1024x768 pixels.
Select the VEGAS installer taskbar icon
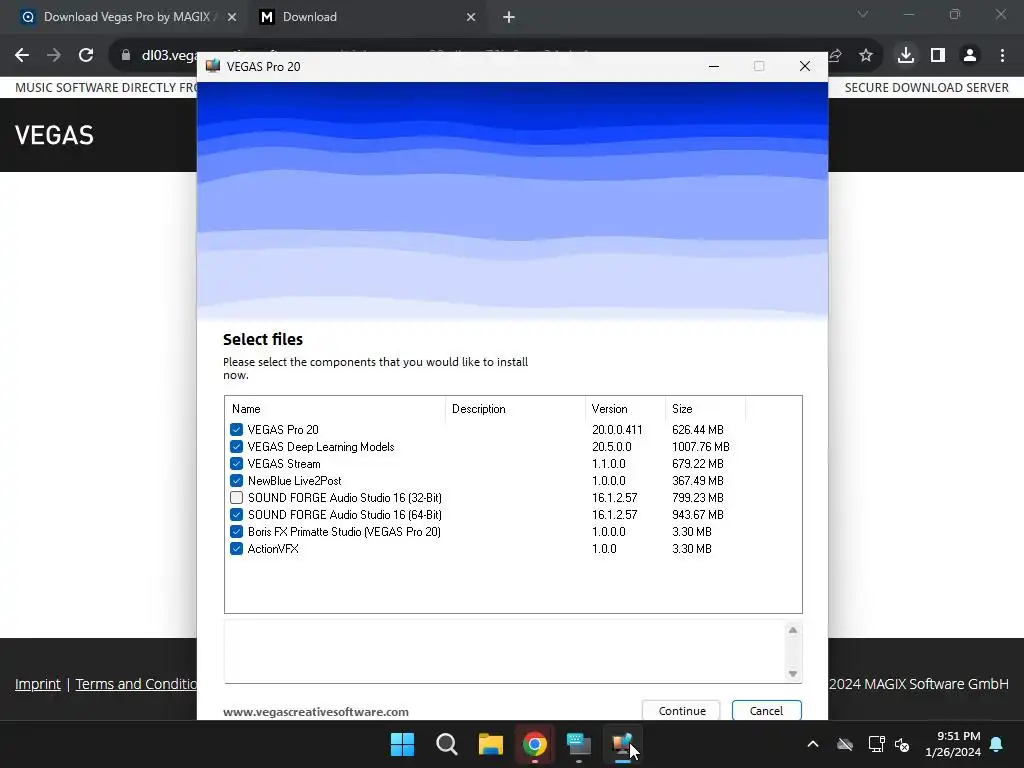(x=622, y=744)
